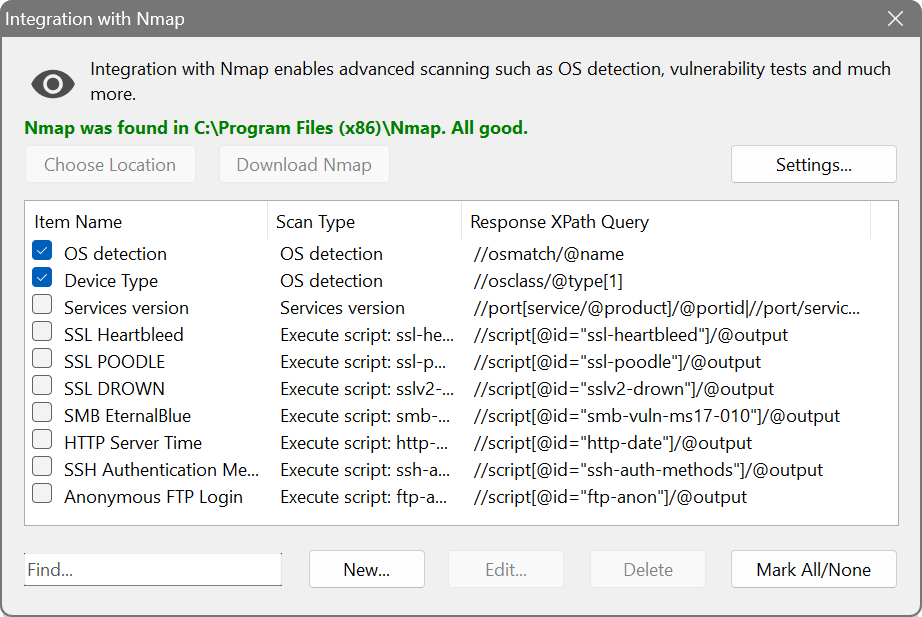This screenshot has width=922, height=617.
Task: Sort by Response XPath Query column header
Action: pos(666,222)
